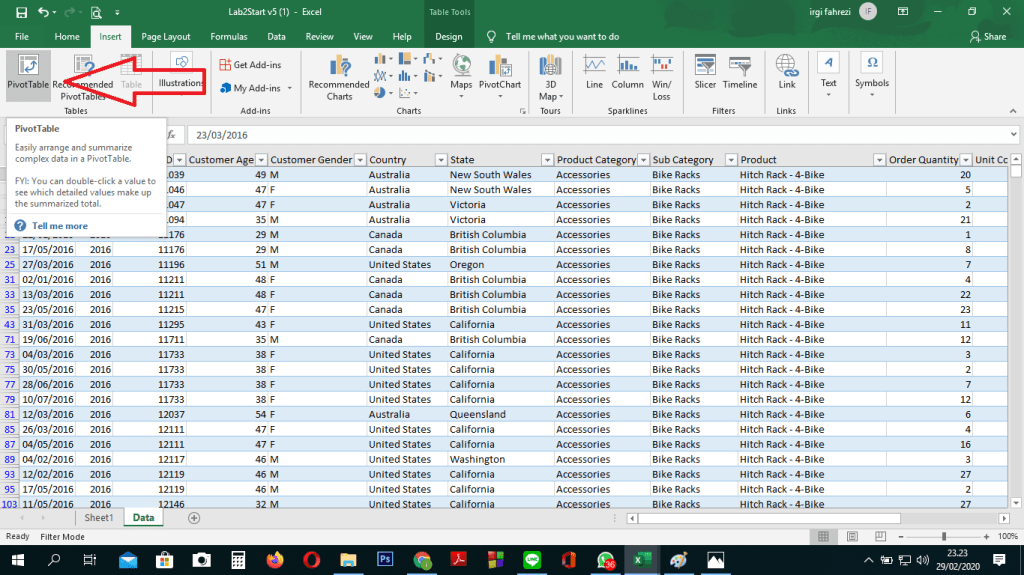The height and width of the screenshot is (575, 1024).
Task: Insert a Slicer filter
Action: pyautogui.click(x=705, y=72)
